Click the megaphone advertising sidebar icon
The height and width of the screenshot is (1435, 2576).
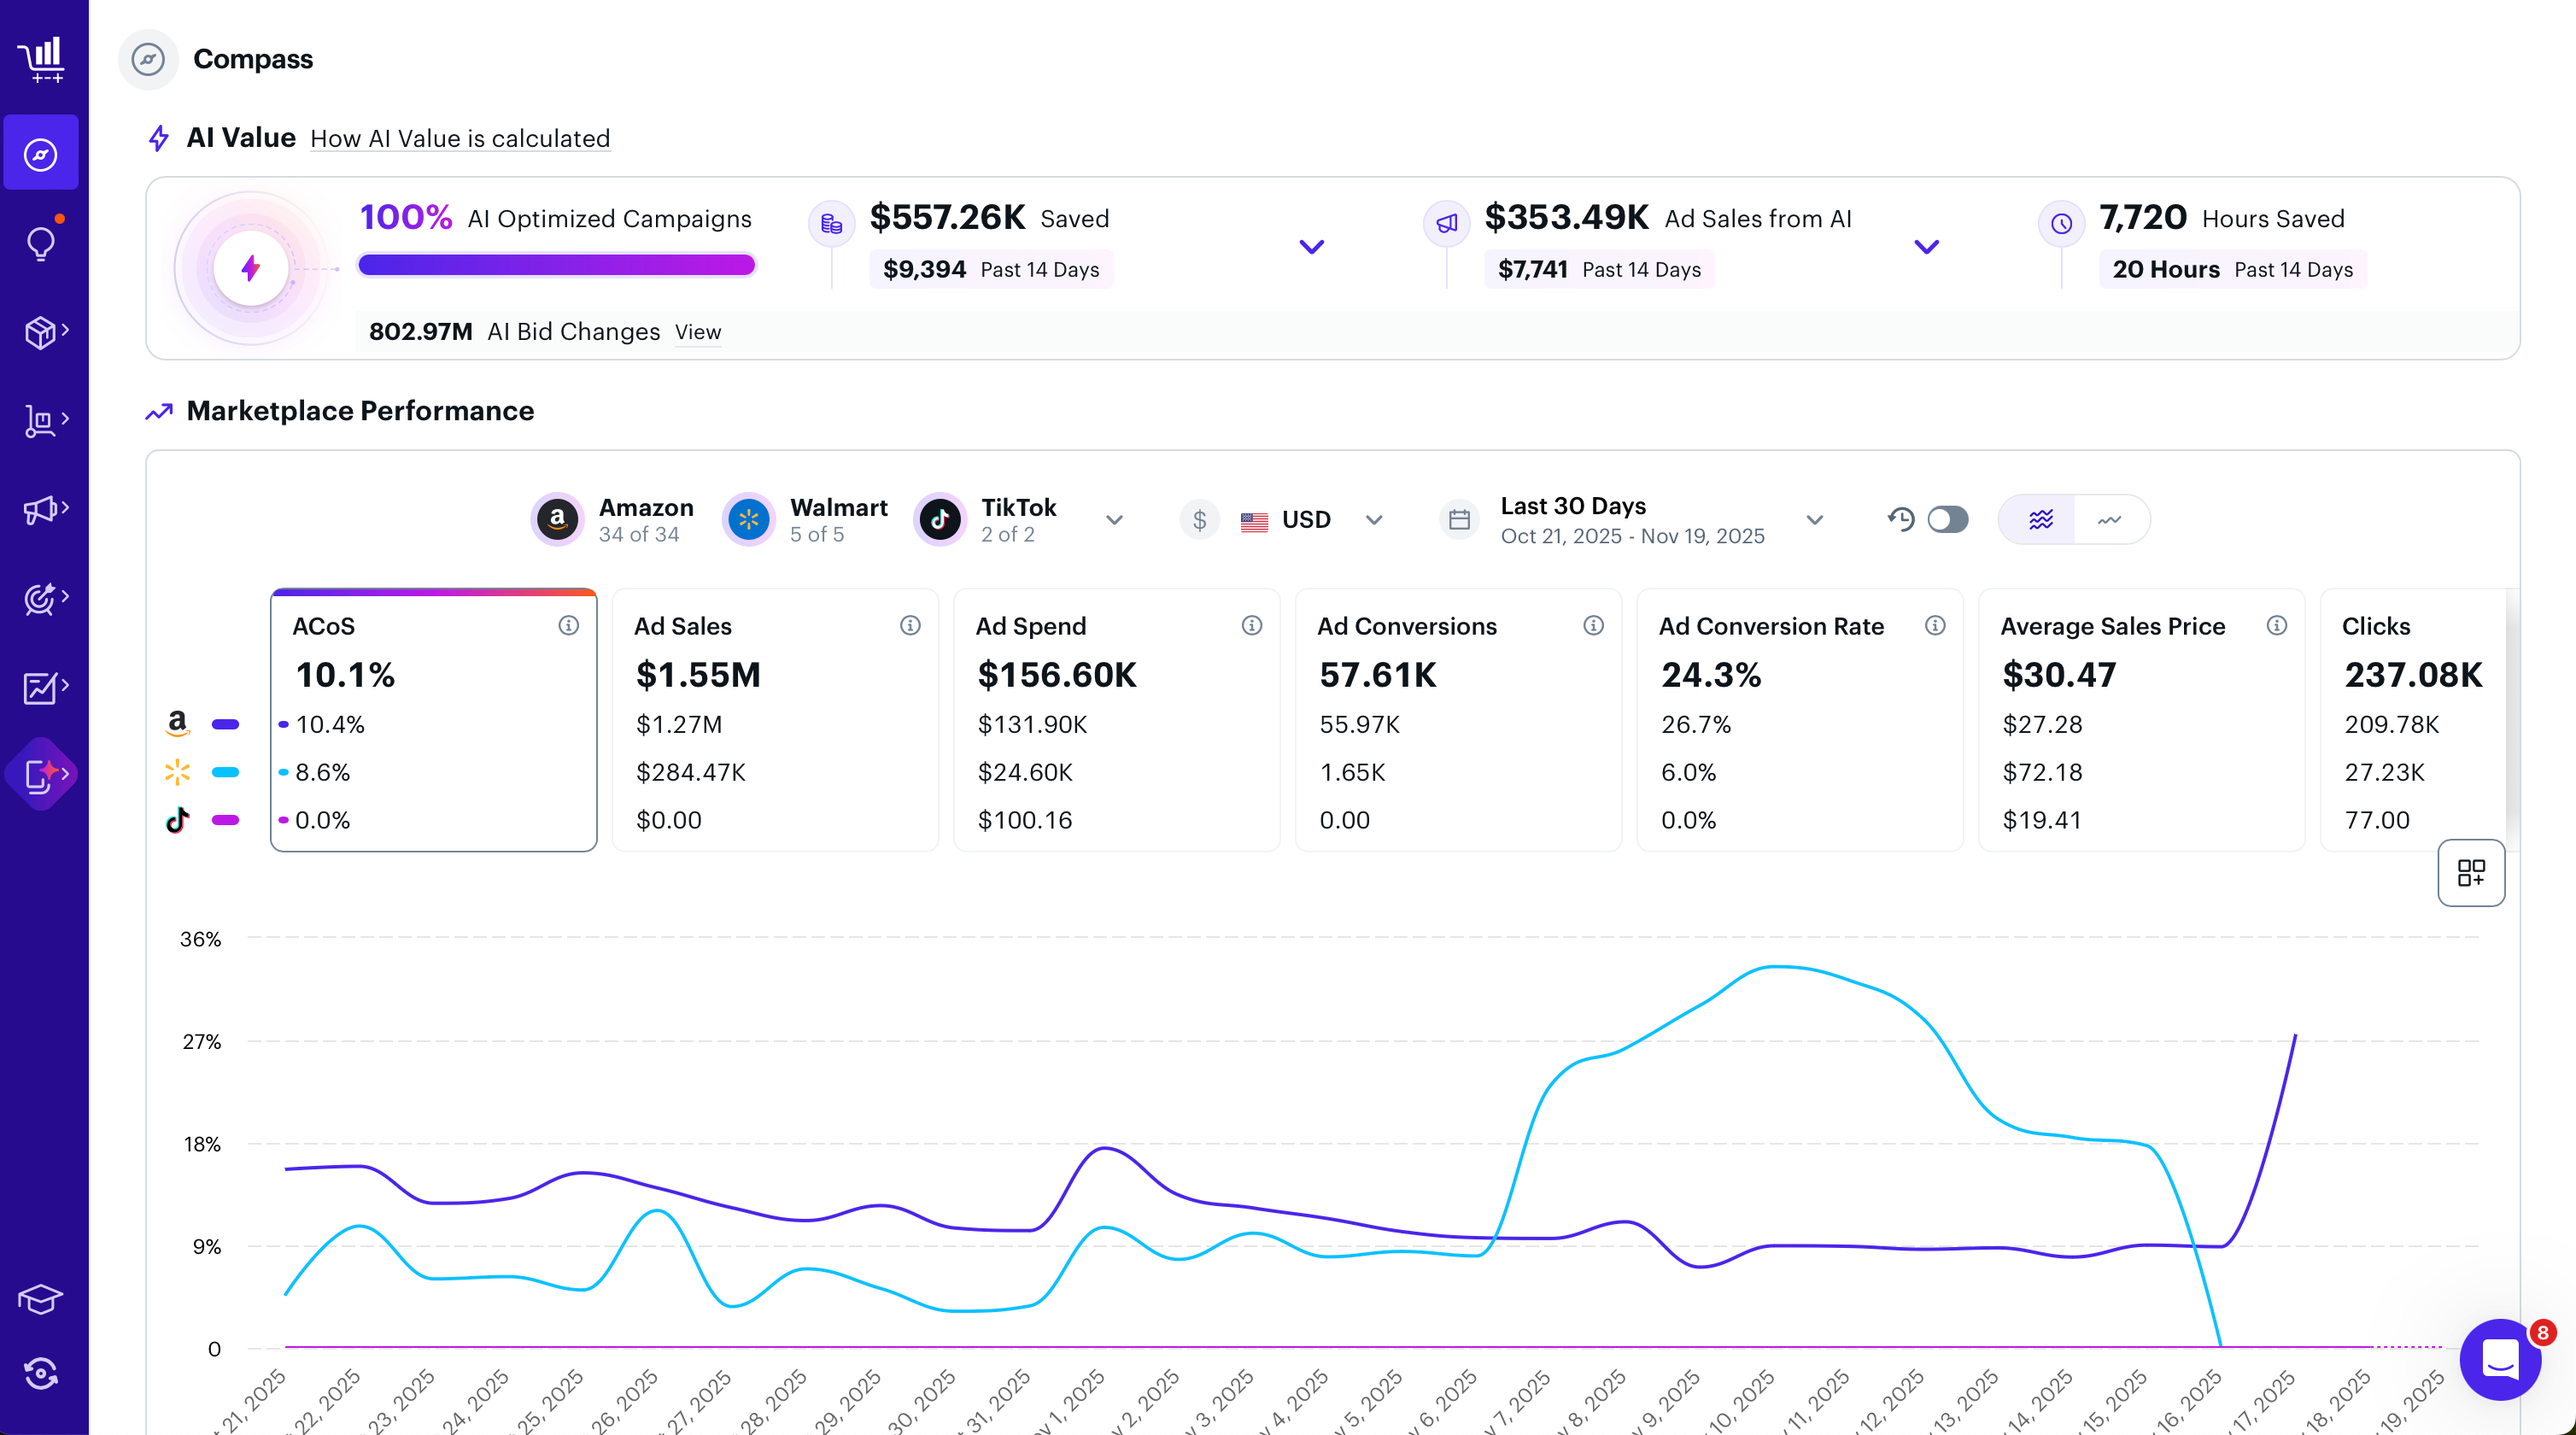(x=41, y=509)
